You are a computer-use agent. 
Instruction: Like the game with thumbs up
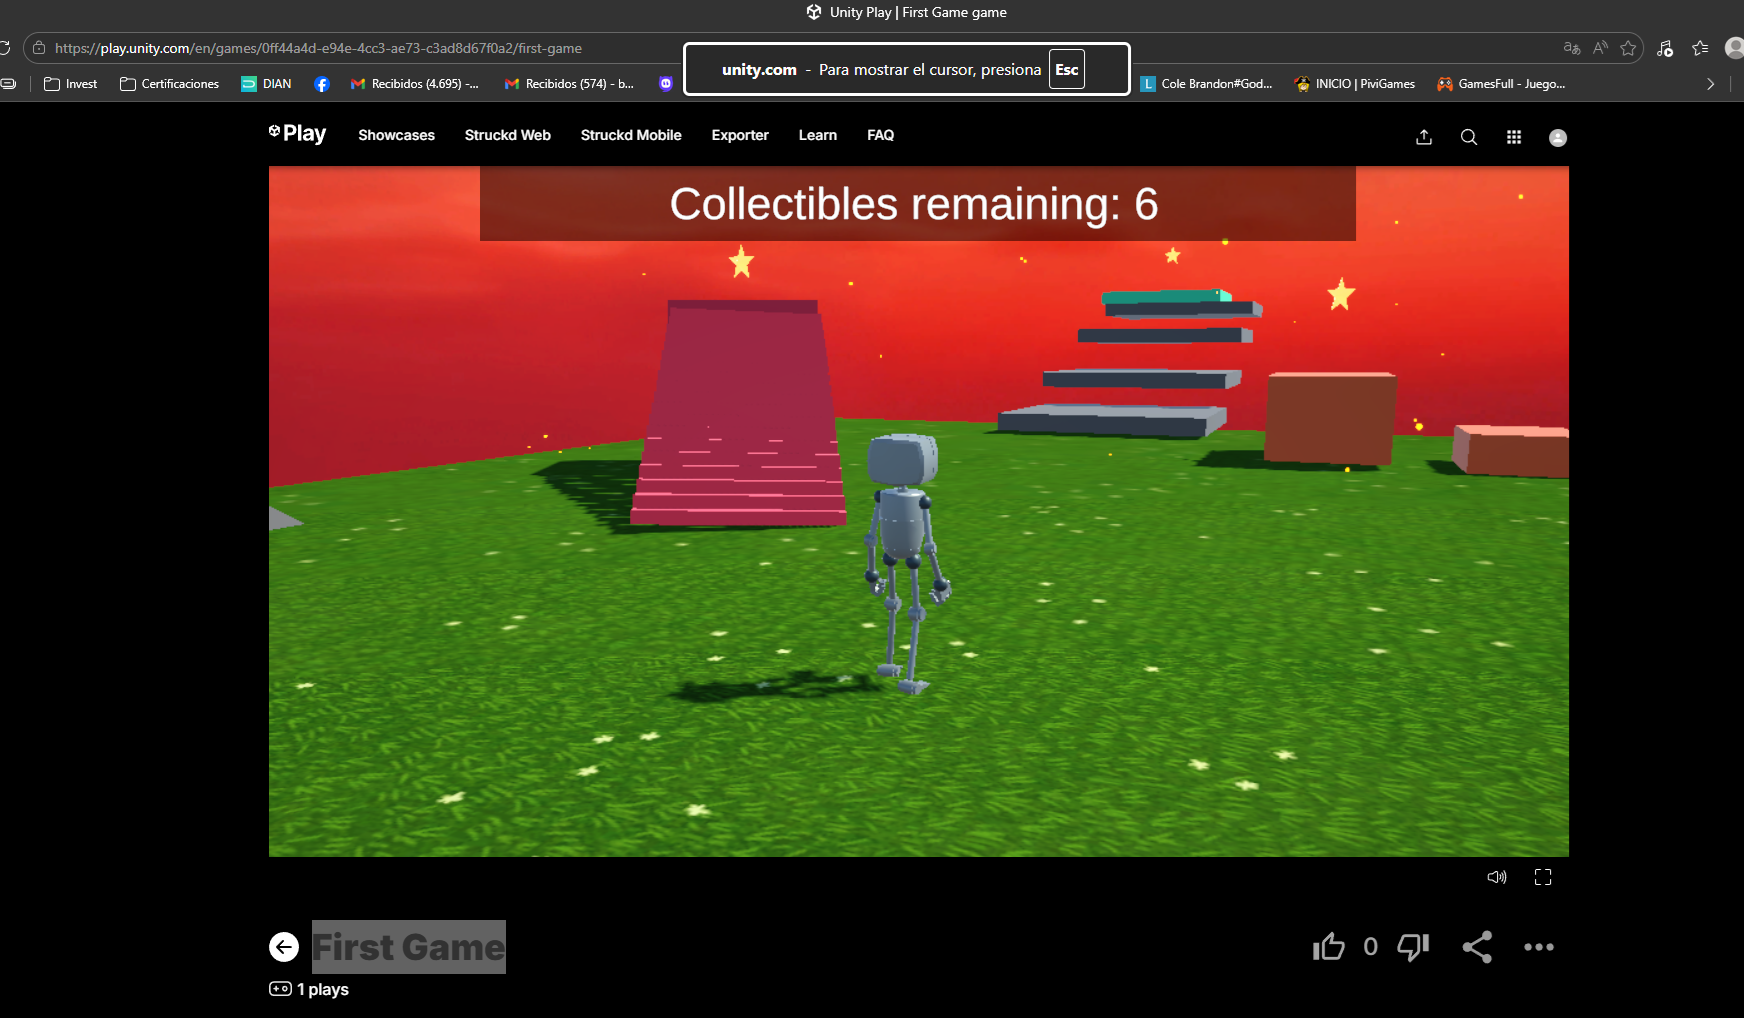click(1329, 947)
